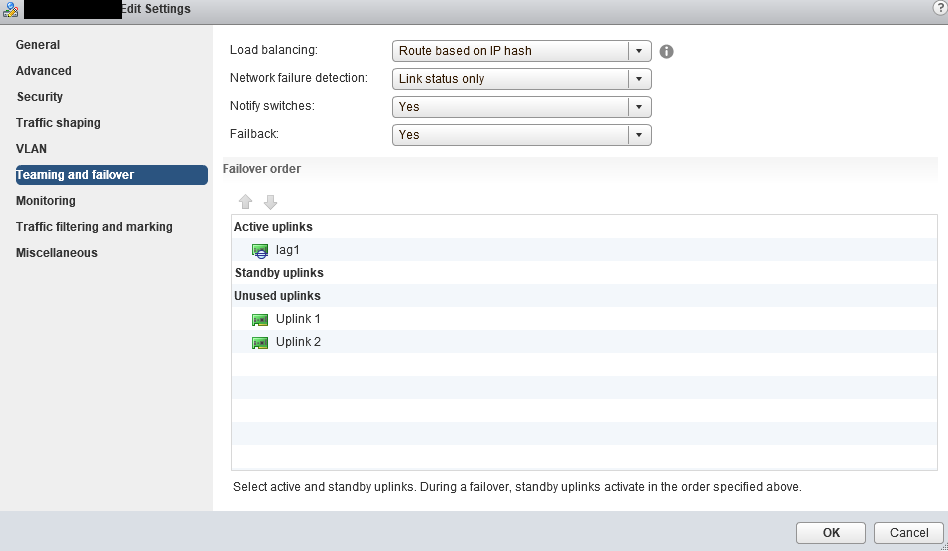
Task: Select the lag1 entry under Active uplinks
Action: 584,250
